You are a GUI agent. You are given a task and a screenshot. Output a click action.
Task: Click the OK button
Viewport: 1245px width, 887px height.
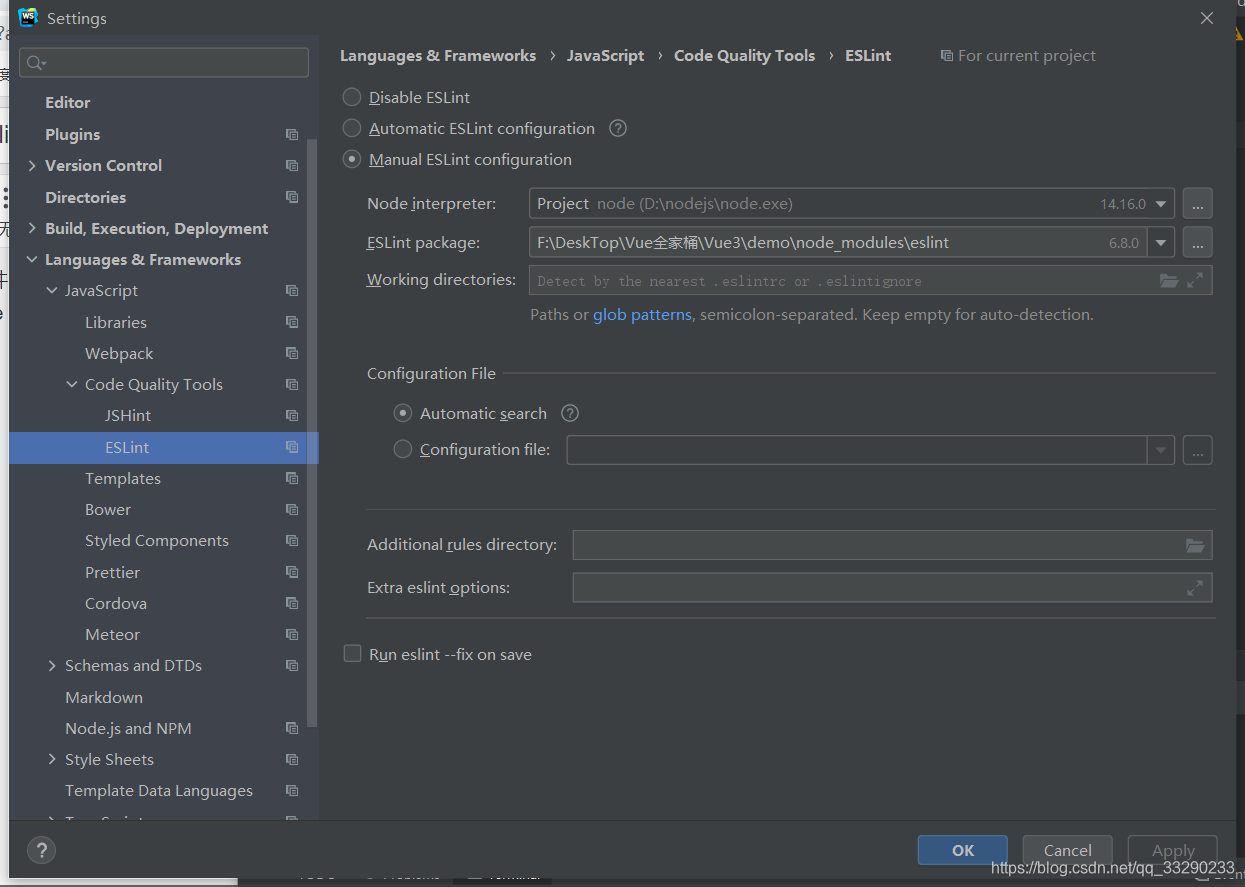point(963,850)
